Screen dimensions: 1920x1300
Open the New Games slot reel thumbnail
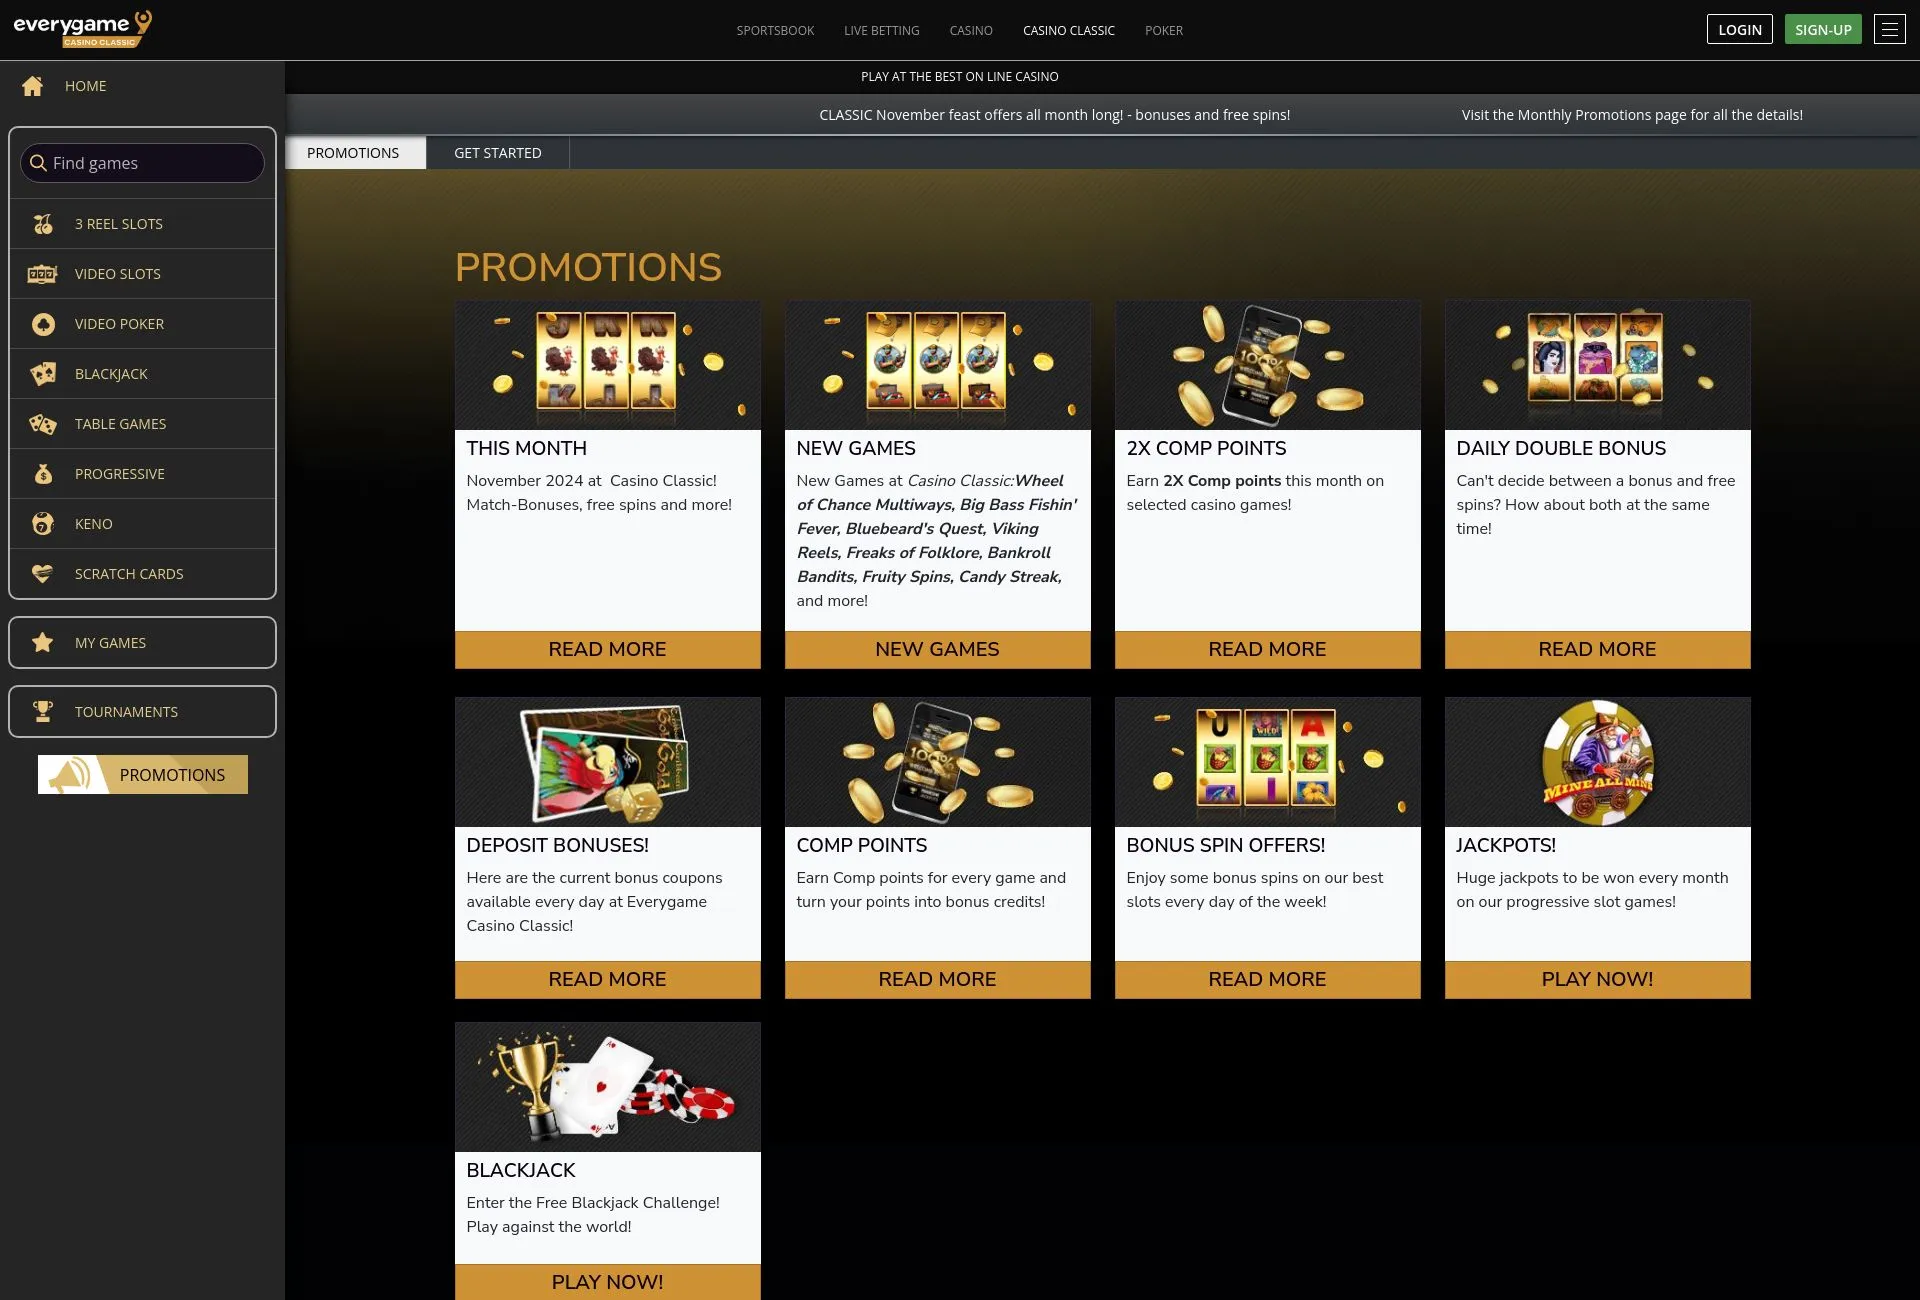(x=937, y=365)
